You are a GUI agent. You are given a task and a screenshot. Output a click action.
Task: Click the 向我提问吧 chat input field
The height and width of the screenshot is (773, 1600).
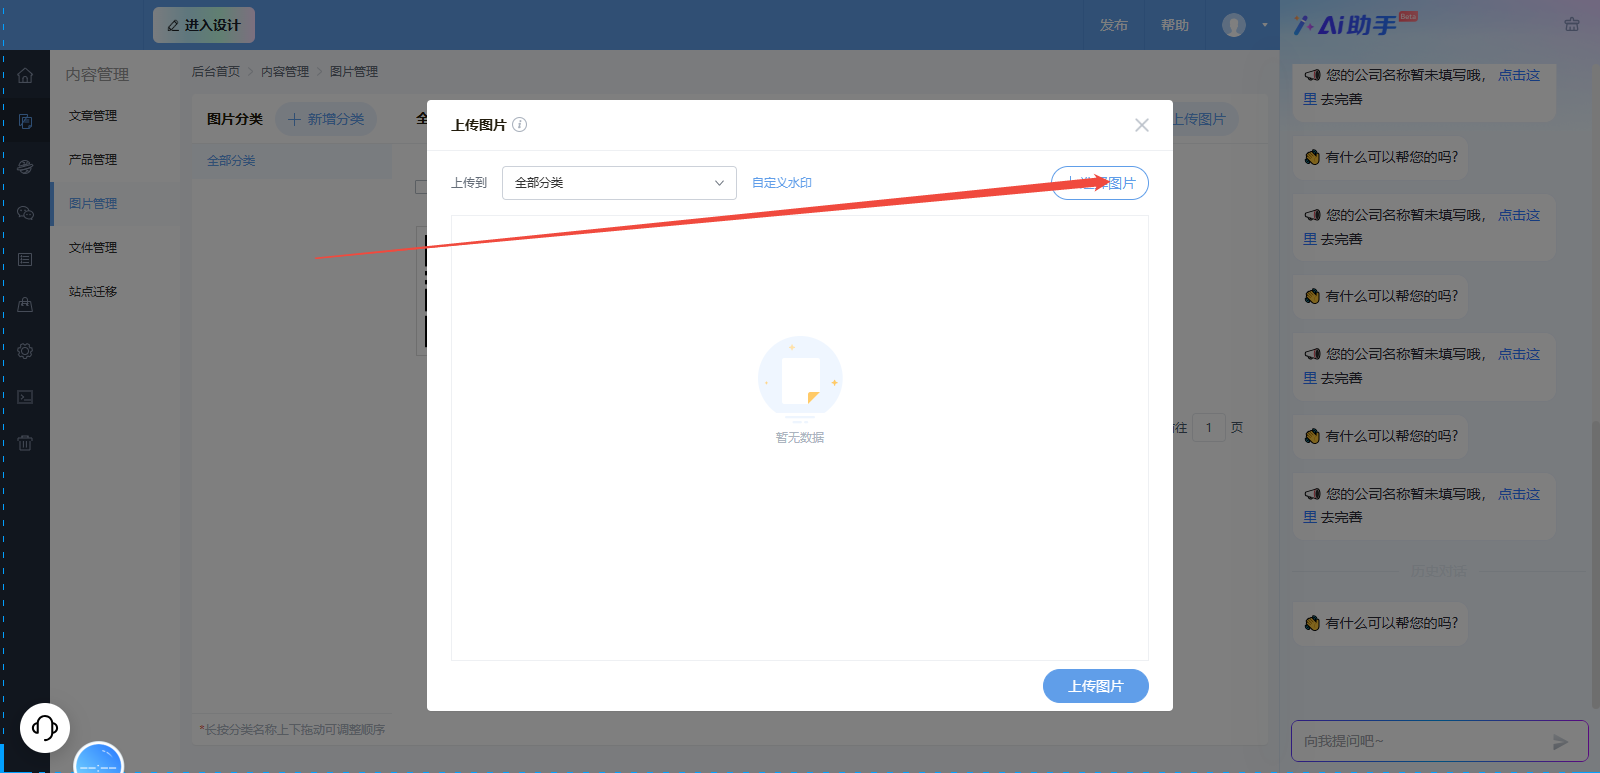click(1440, 741)
